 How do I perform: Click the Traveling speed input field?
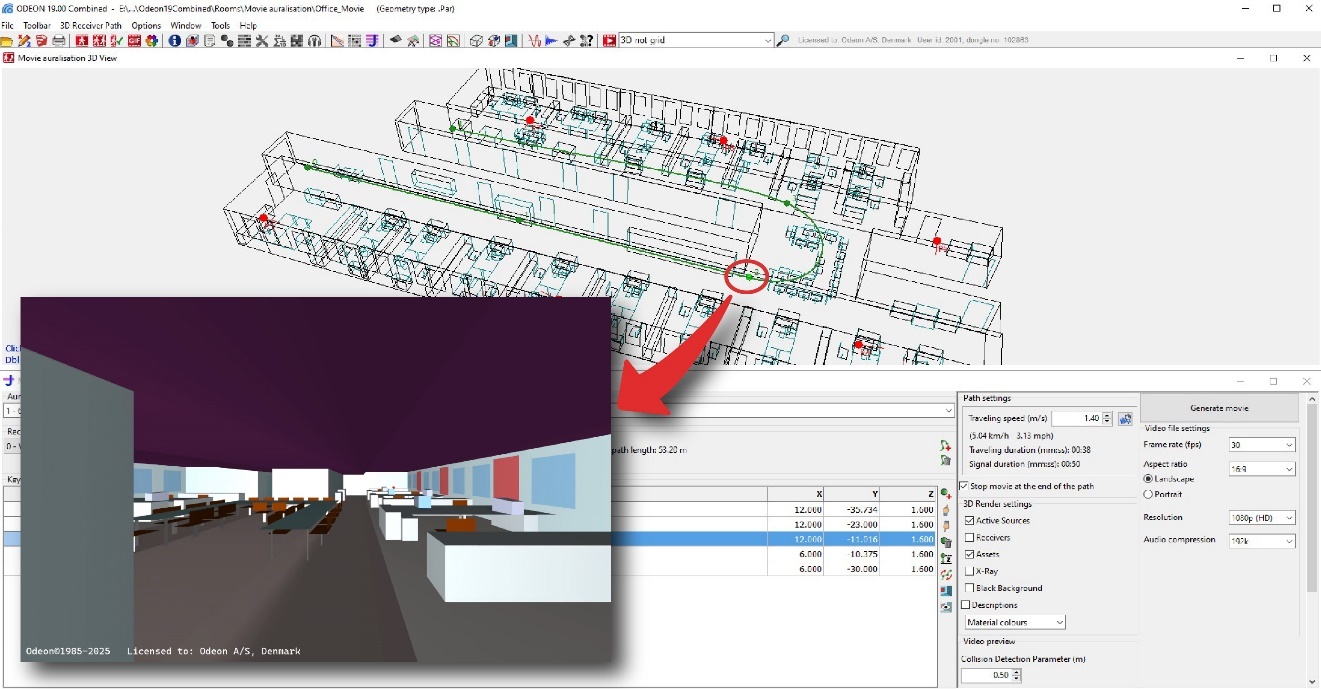click(1076, 419)
